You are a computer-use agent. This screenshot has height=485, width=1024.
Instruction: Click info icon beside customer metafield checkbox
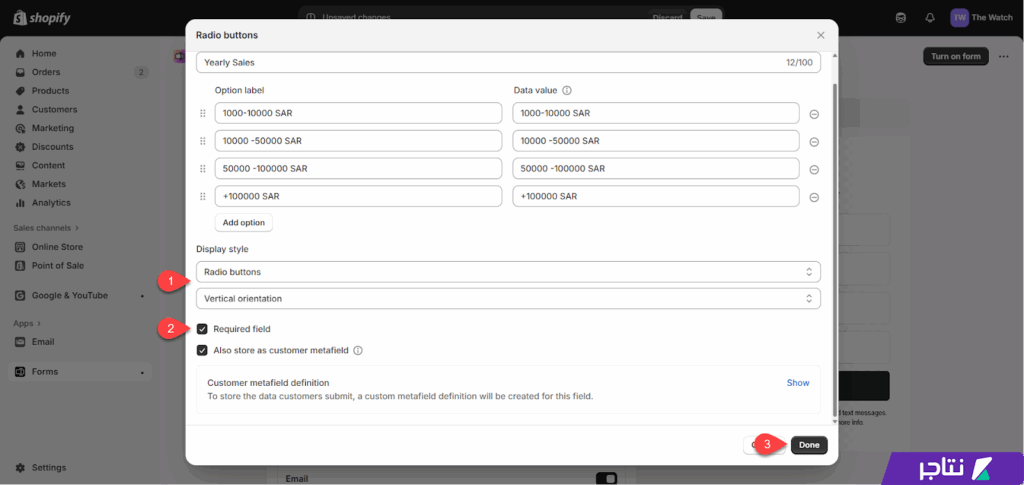[358, 351]
